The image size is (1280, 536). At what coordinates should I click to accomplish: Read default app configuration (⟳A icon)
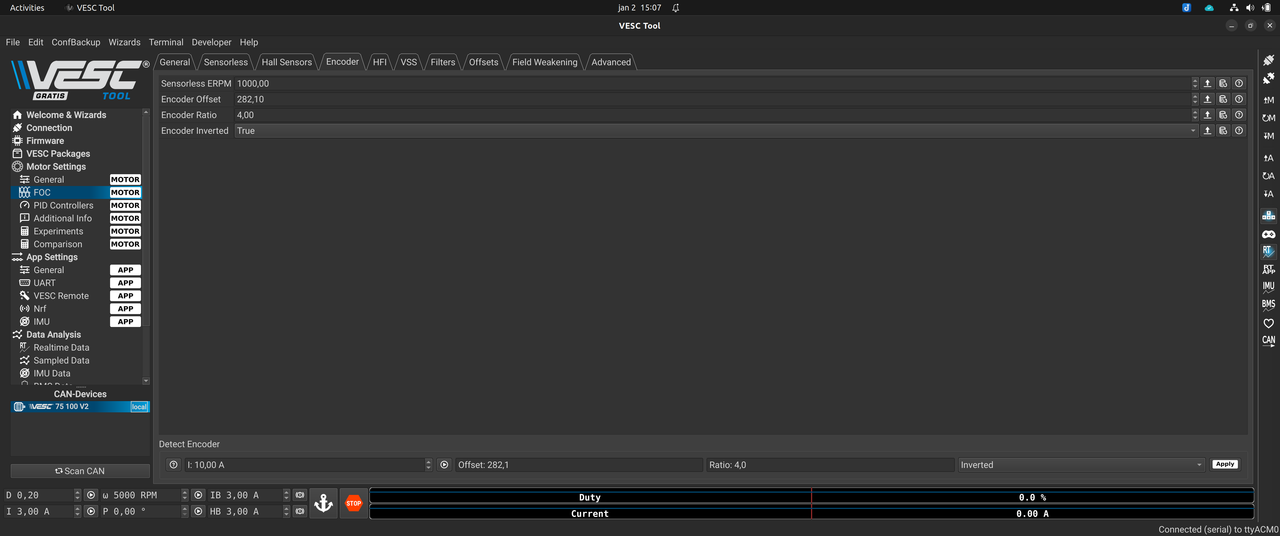[1268, 176]
